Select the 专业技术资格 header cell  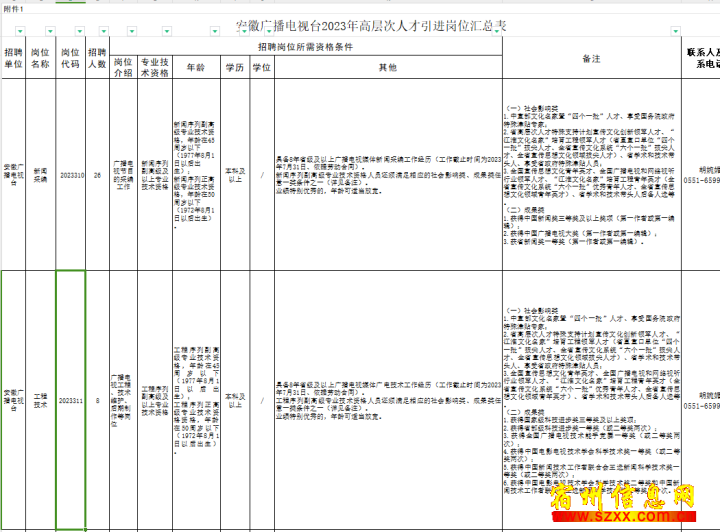[155, 67]
